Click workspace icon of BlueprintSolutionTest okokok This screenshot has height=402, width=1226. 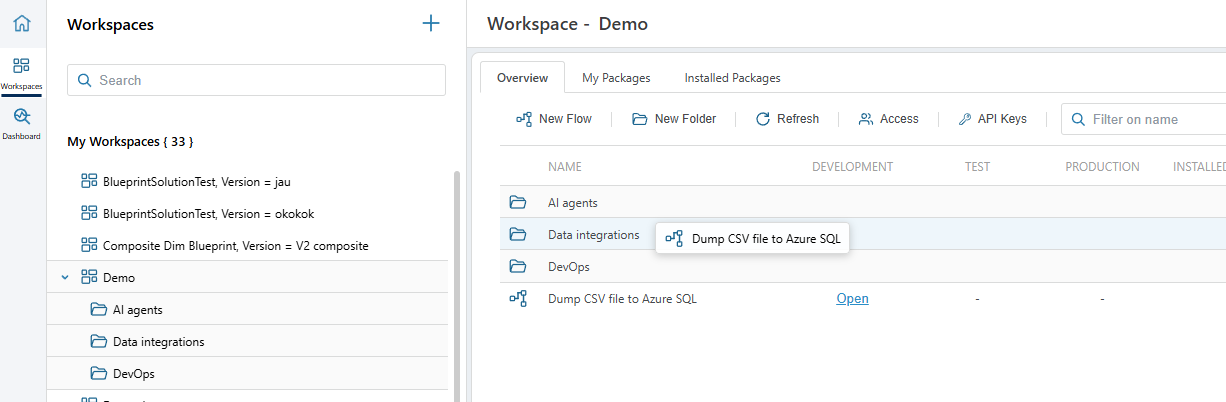coord(88,213)
